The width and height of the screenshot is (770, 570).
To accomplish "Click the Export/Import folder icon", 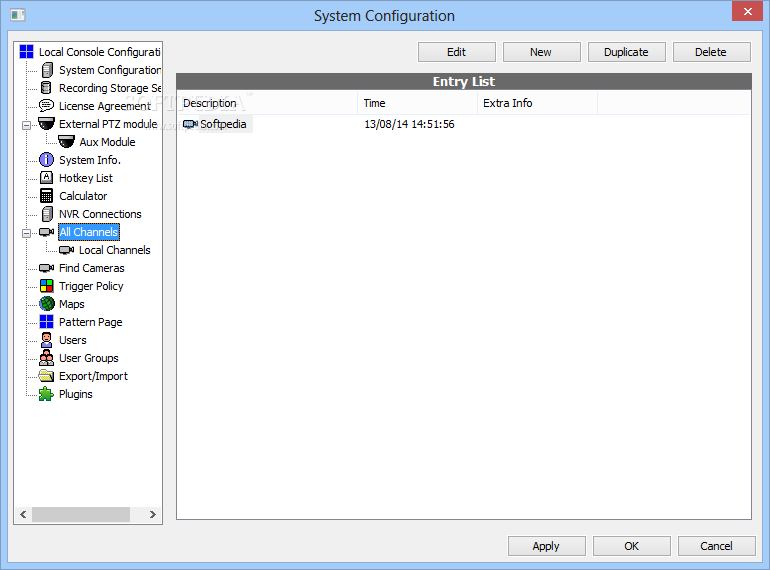I will click(46, 376).
